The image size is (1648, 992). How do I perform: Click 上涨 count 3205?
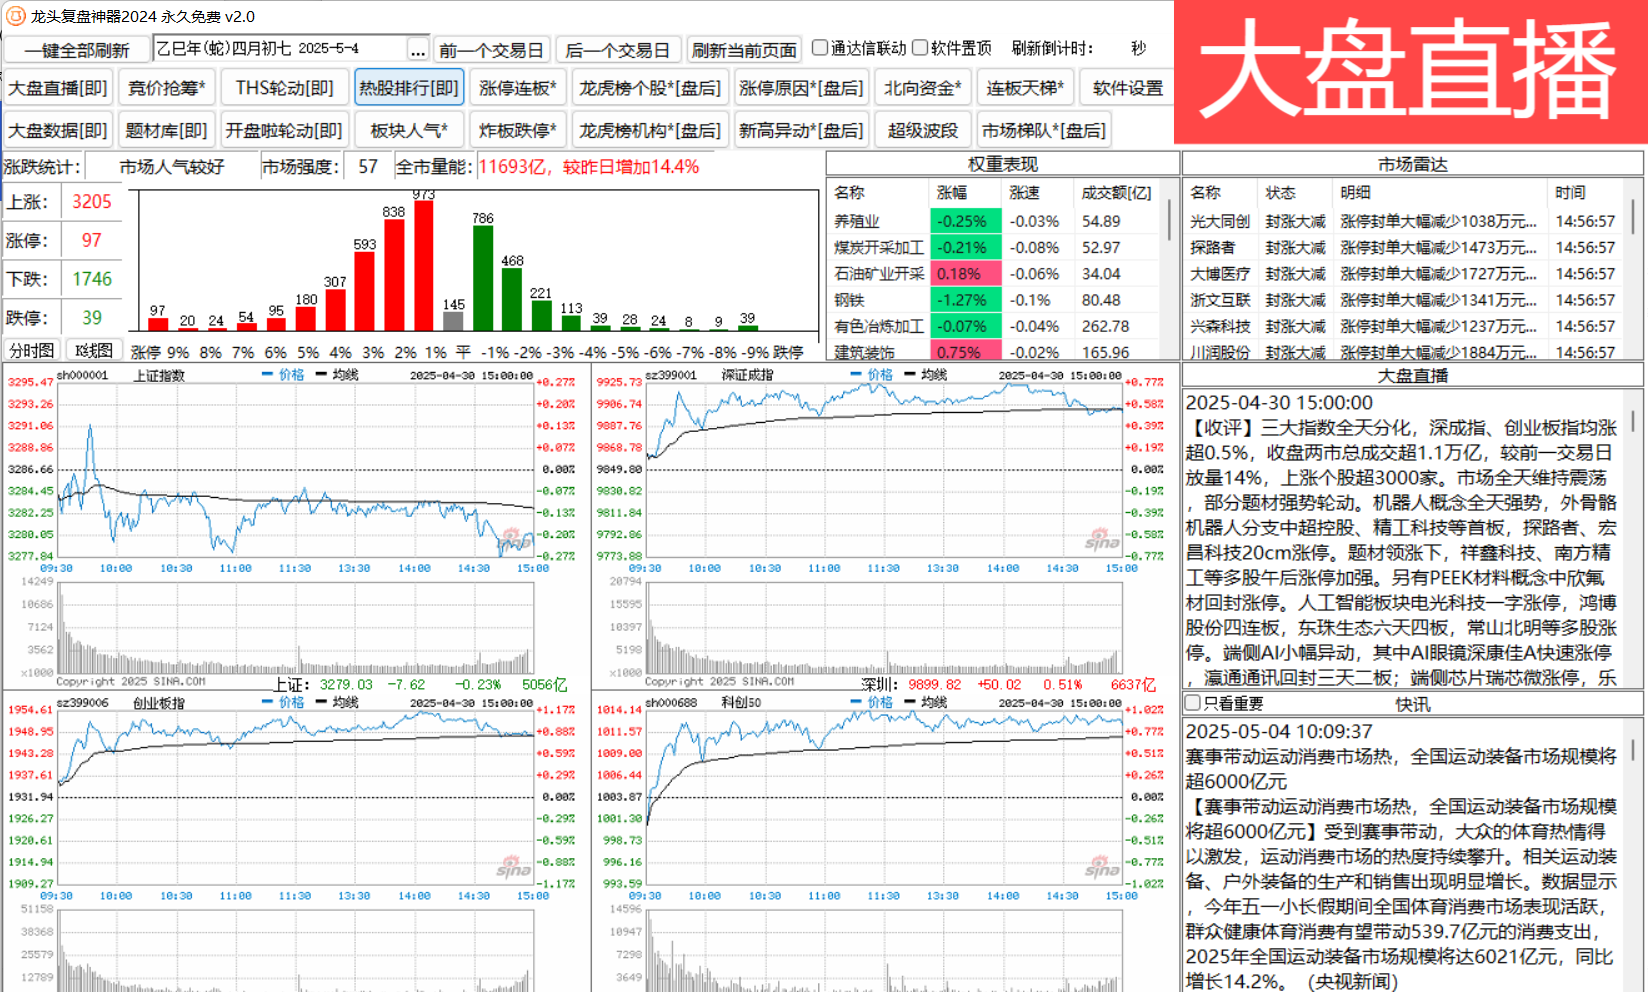pos(92,202)
